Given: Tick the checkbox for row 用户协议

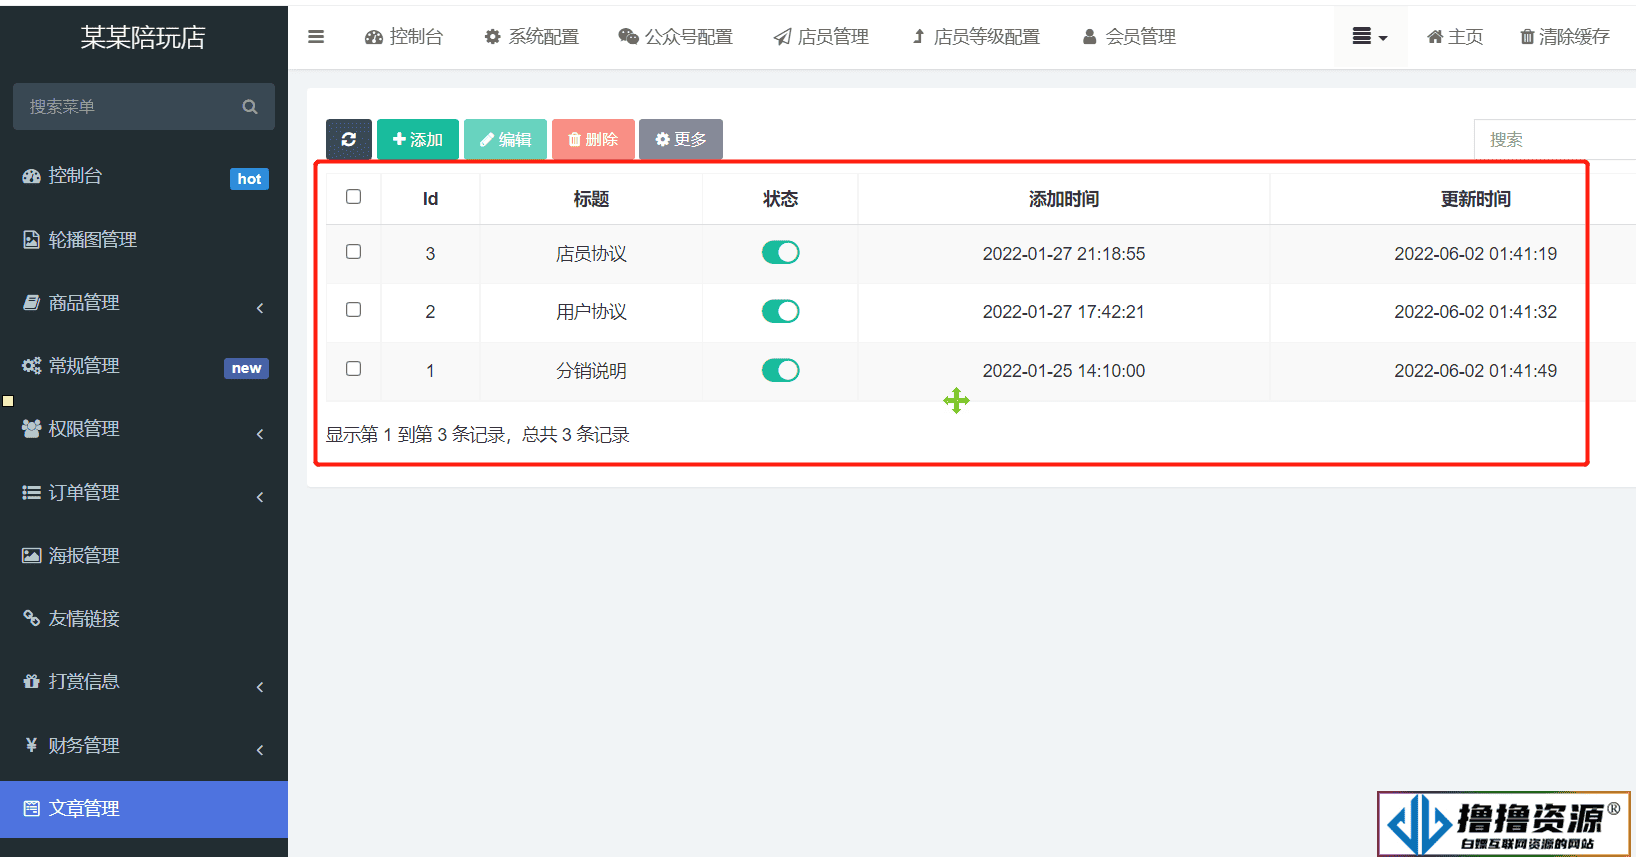Looking at the screenshot, I should [x=353, y=309].
